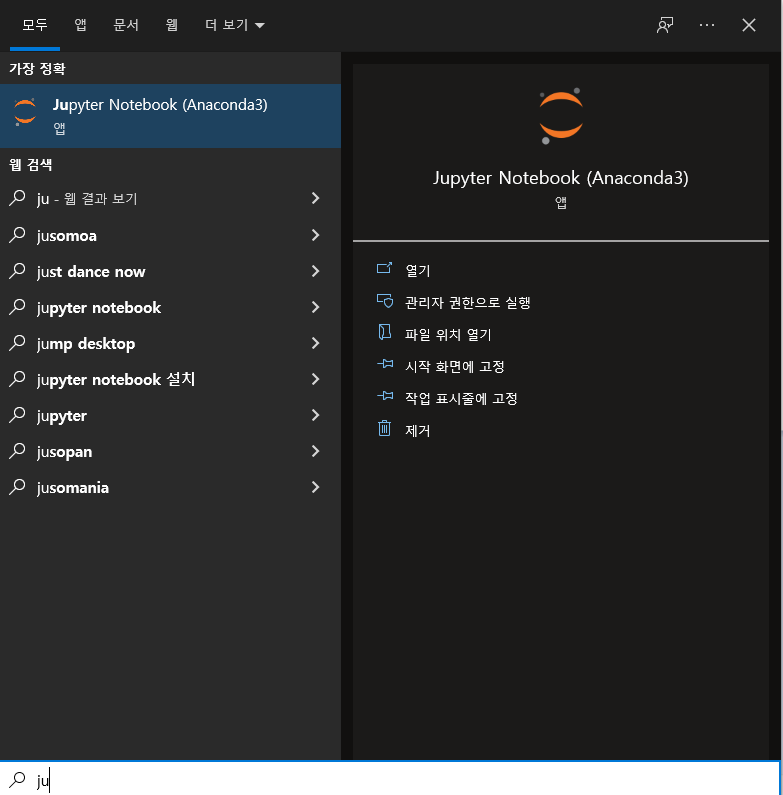Open the Jupyter Notebook (Anaconda3) best match result
The image size is (783, 795).
(x=170, y=116)
